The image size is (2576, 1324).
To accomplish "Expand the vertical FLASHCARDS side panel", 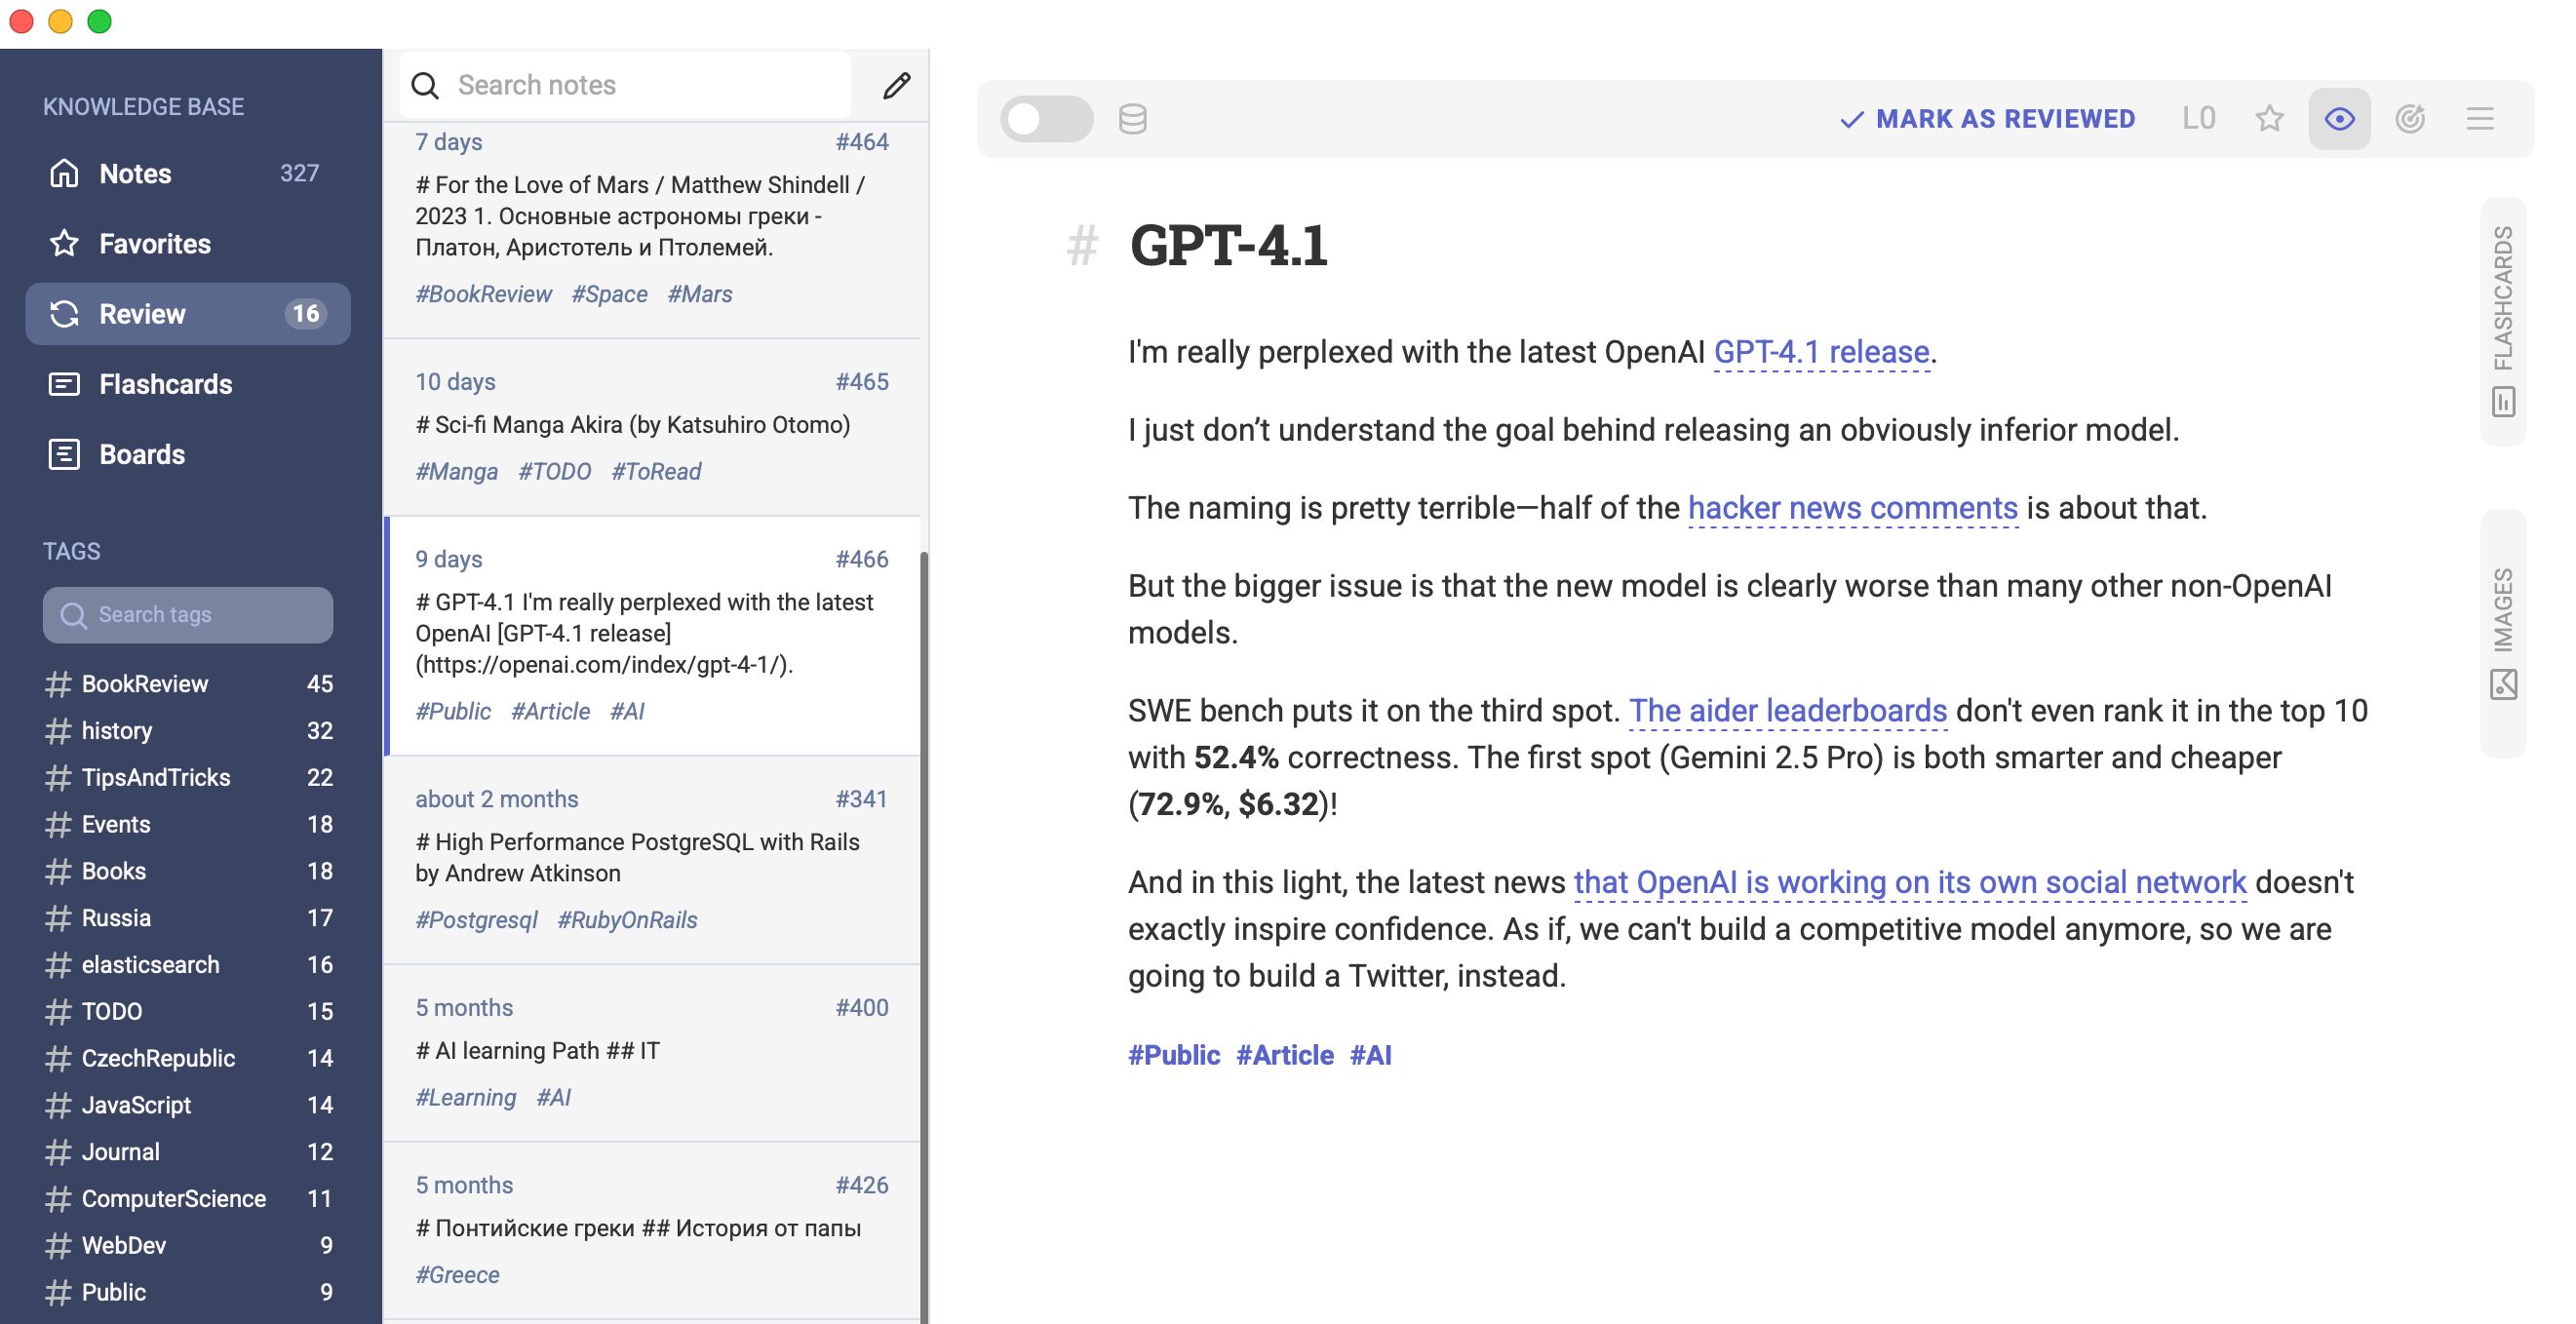I will click(2502, 321).
